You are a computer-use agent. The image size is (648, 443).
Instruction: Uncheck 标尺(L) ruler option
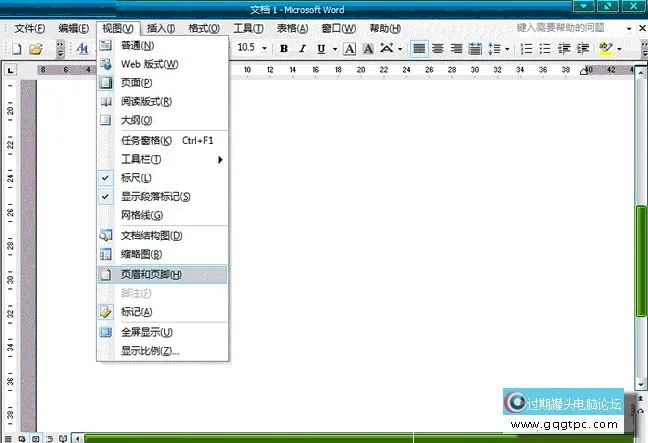pyautogui.click(x=163, y=178)
